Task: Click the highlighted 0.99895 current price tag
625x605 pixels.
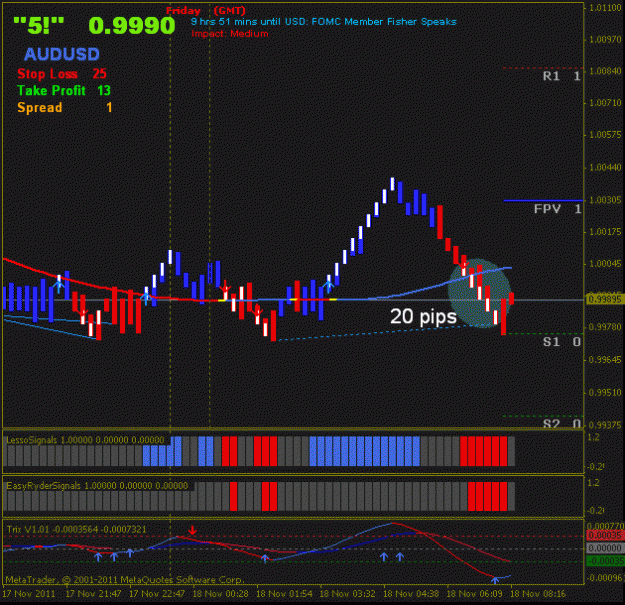Action: pos(605,299)
